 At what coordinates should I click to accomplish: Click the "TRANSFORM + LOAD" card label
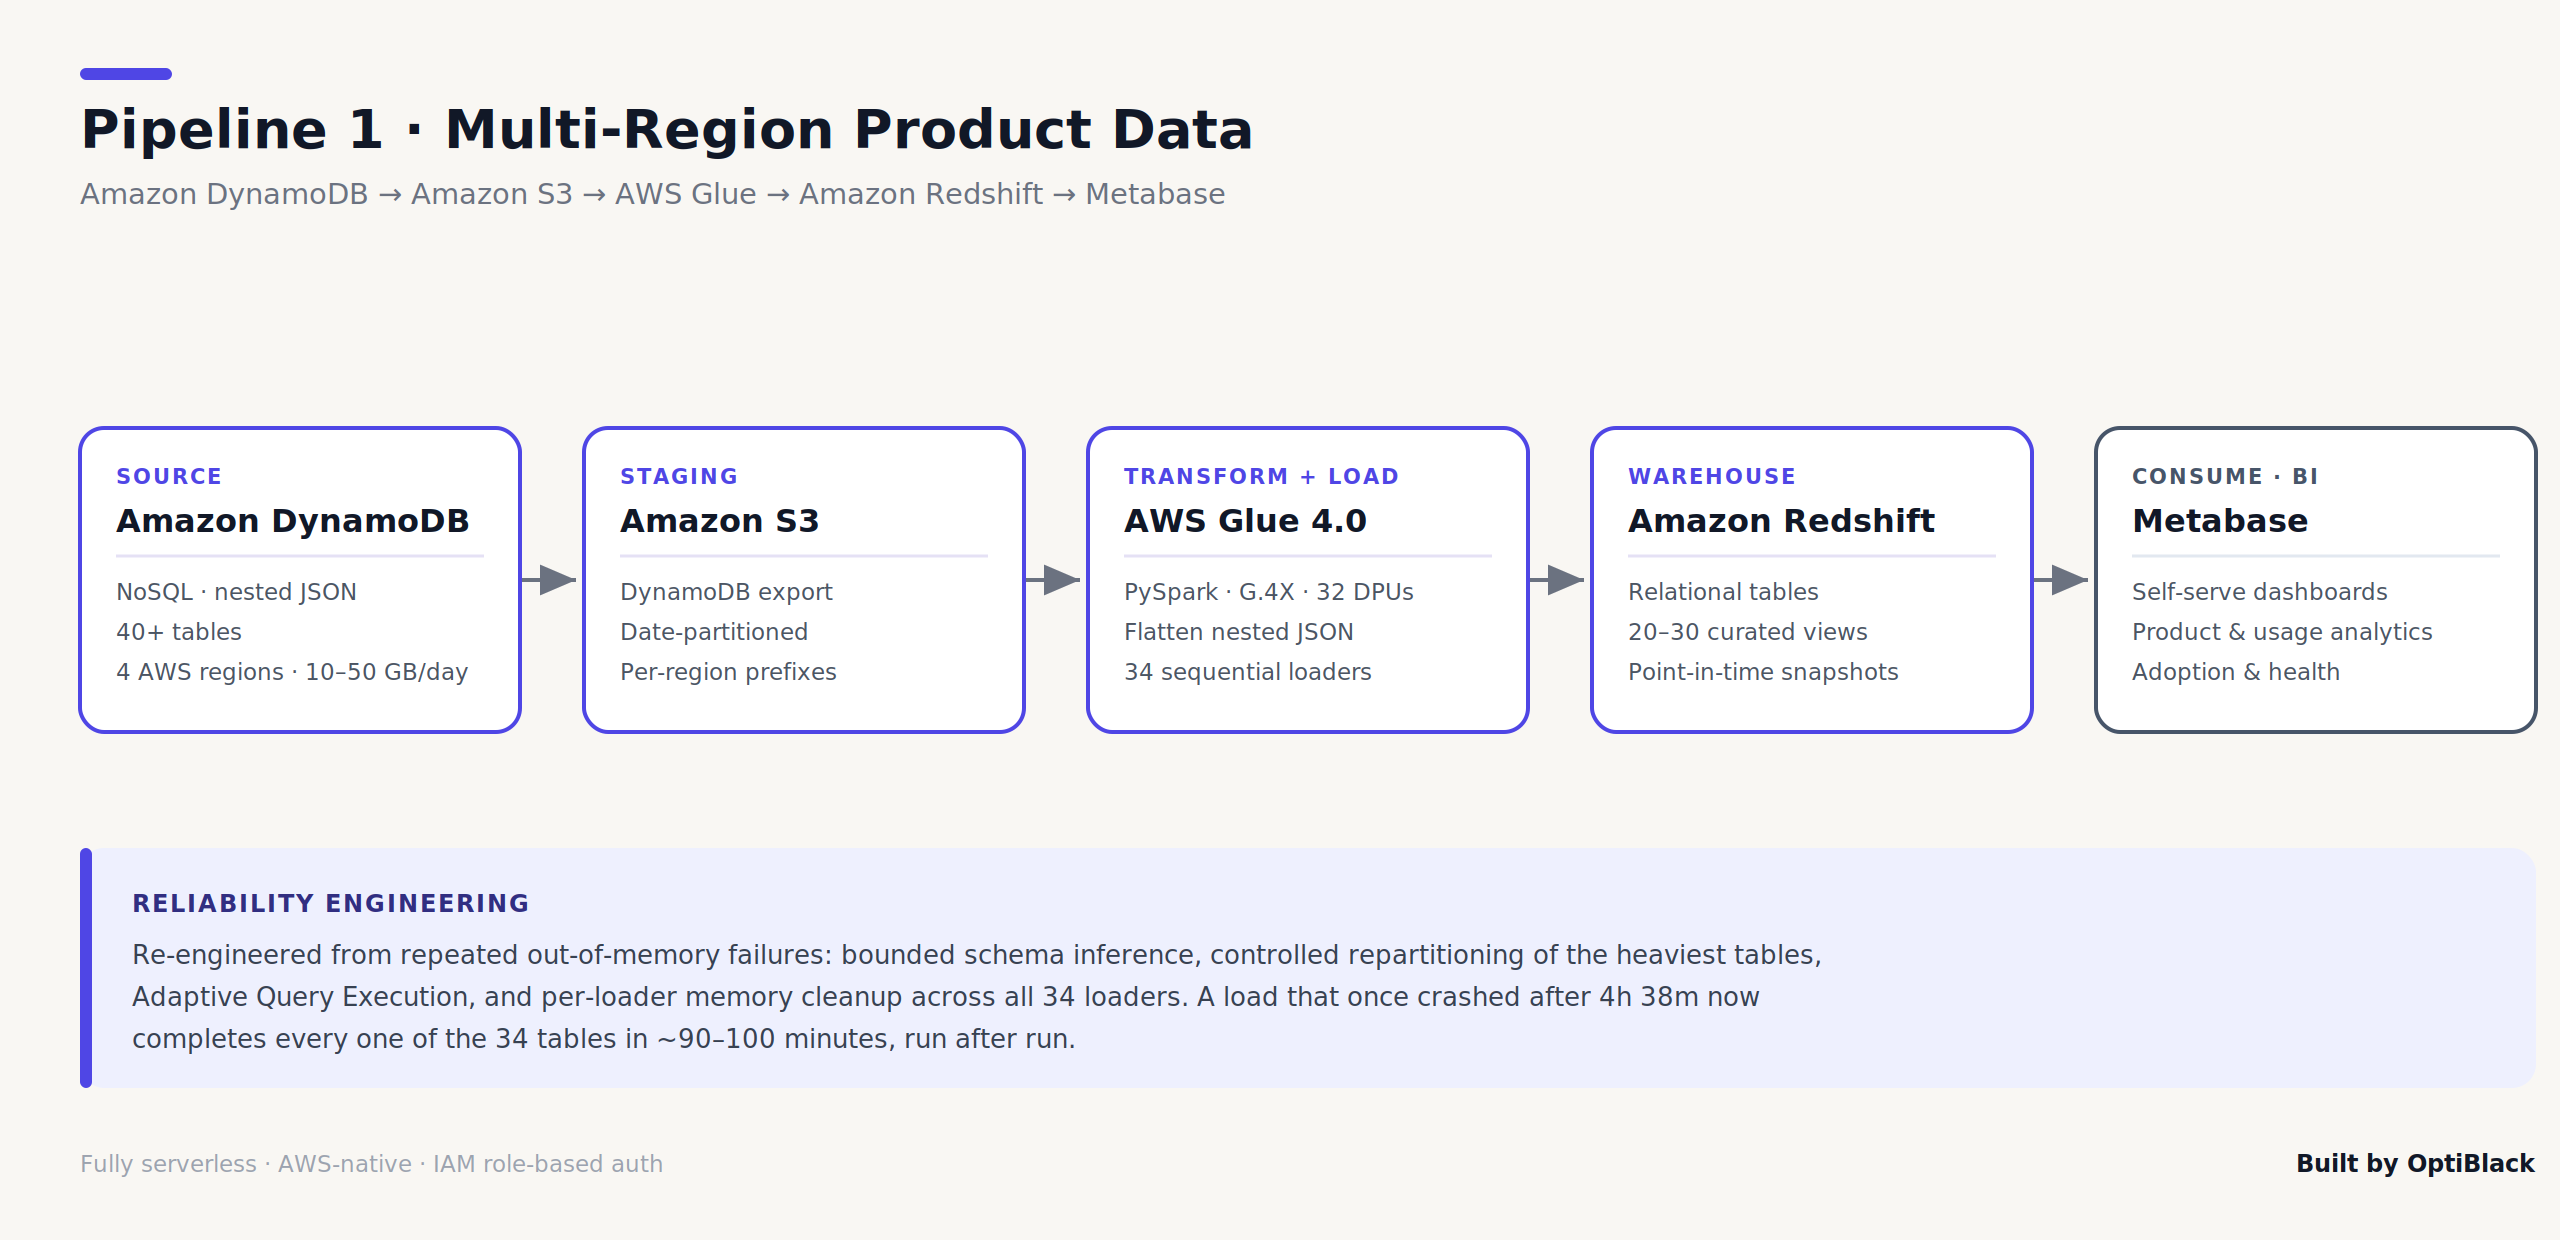tap(1261, 477)
